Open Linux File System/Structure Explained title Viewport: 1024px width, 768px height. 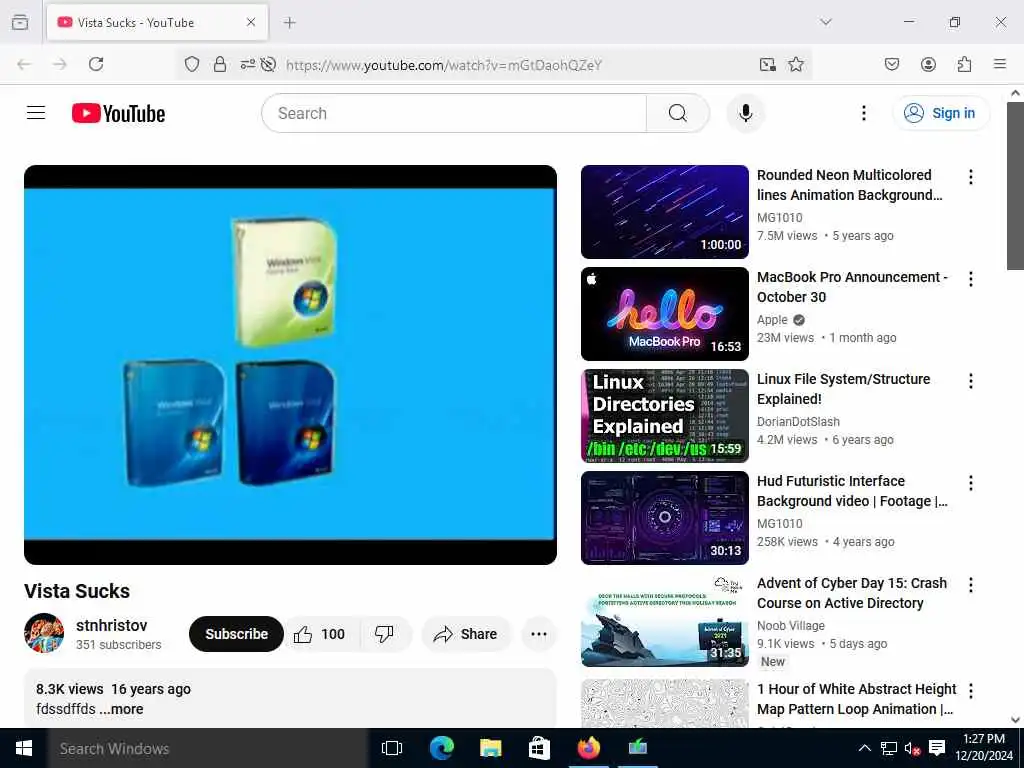(x=843, y=389)
